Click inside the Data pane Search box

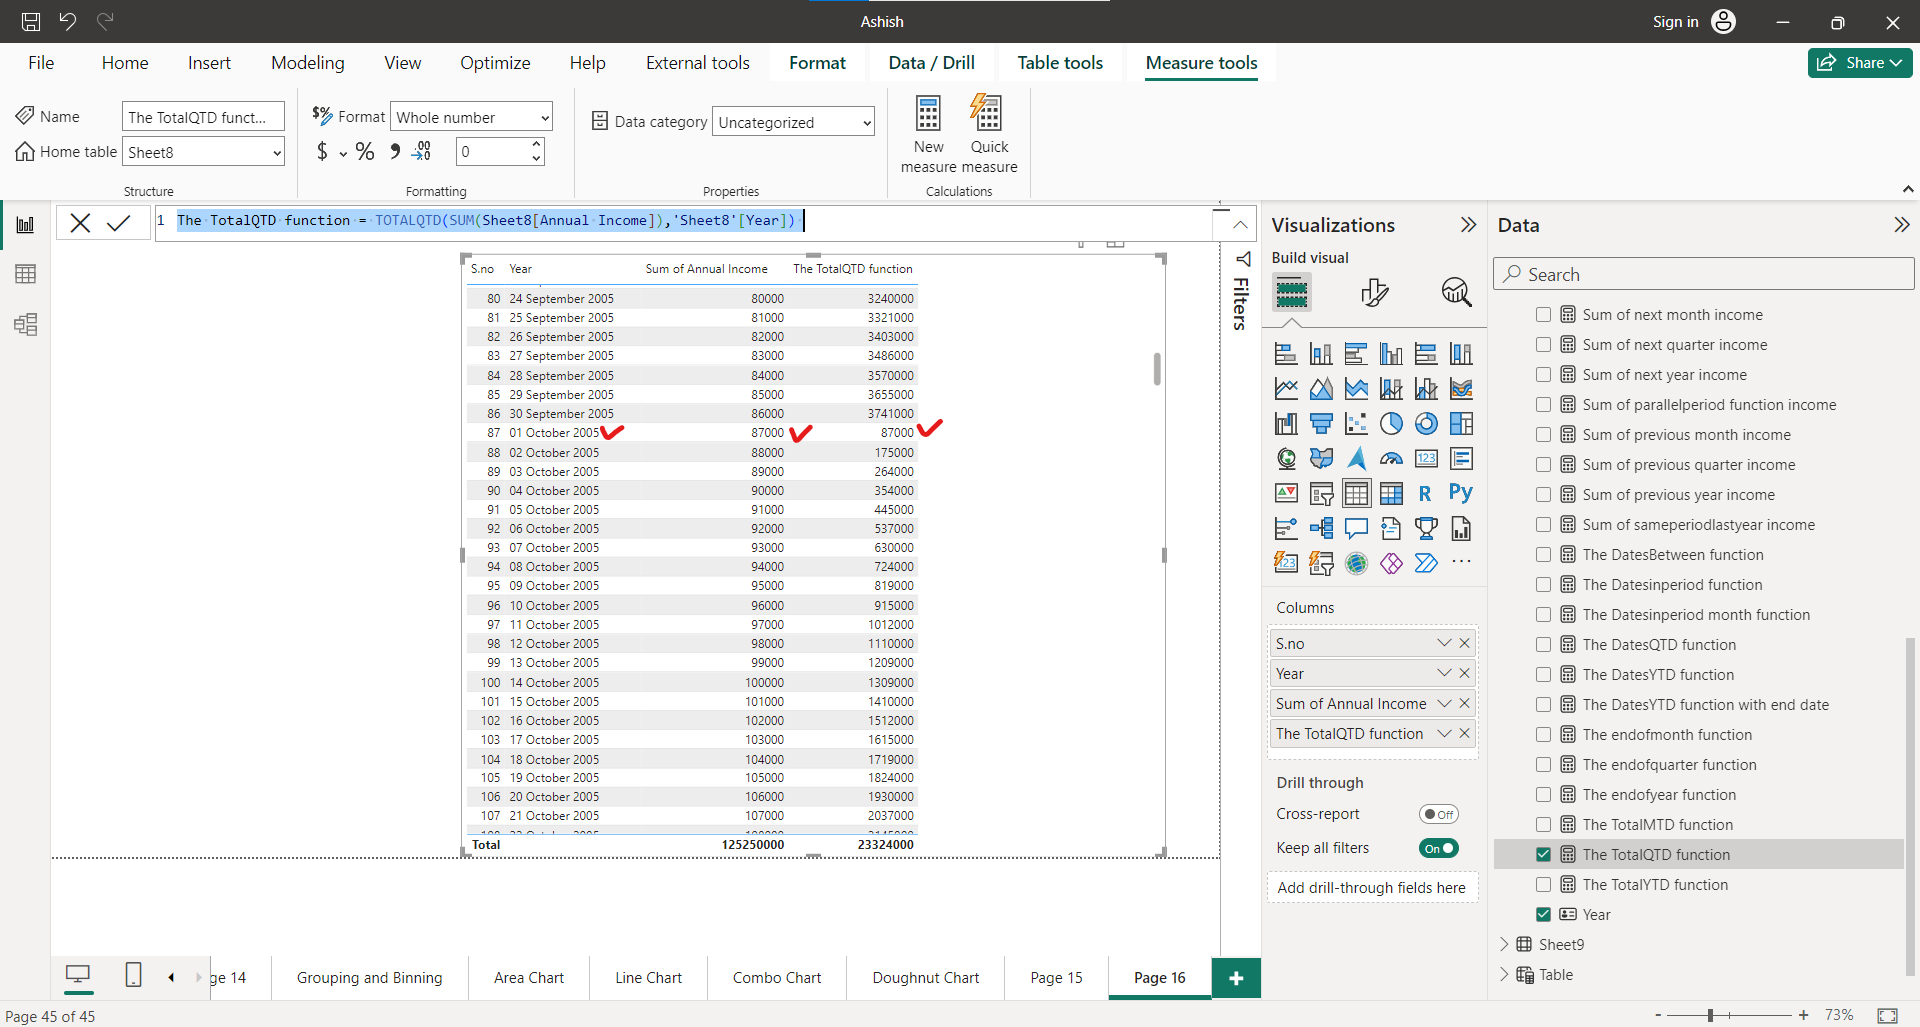[1700, 273]
